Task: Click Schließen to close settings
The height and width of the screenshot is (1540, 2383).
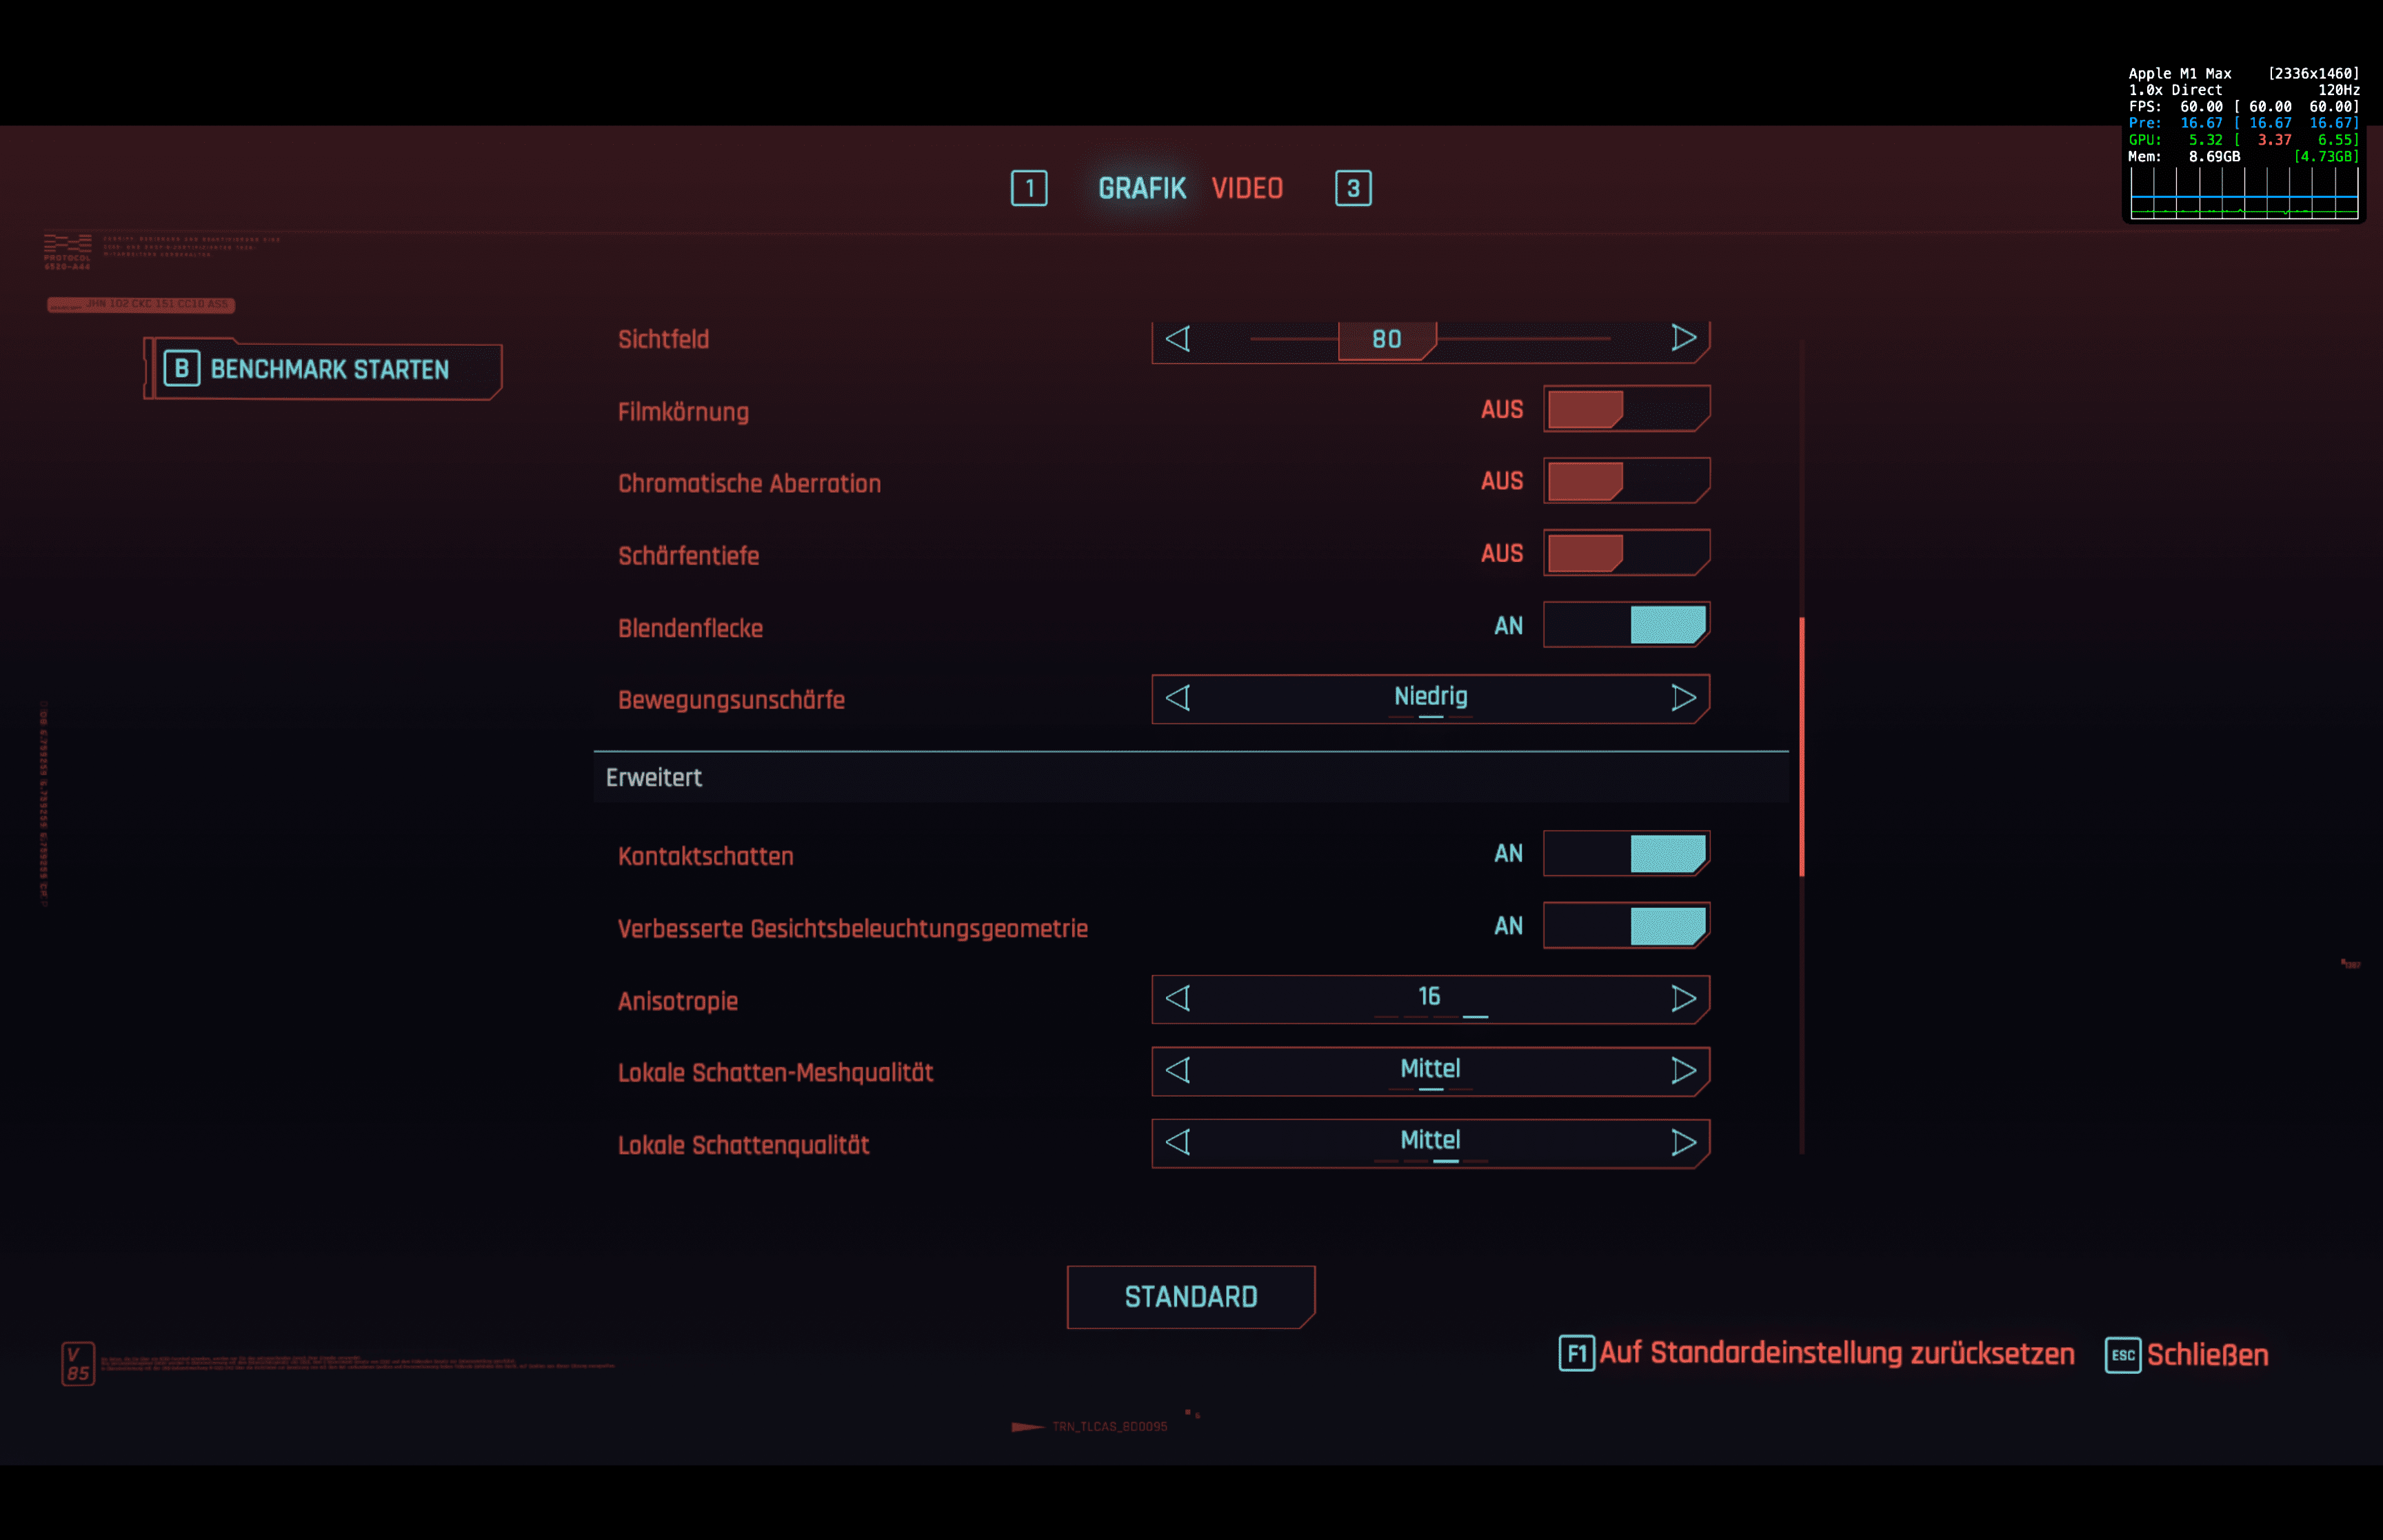Action: pyautogui.click(x=2208, y=1356)
